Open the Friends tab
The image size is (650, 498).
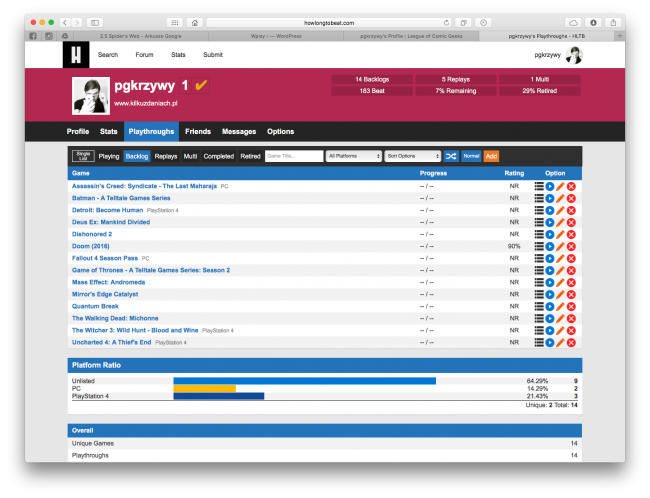tap(198, 131)
